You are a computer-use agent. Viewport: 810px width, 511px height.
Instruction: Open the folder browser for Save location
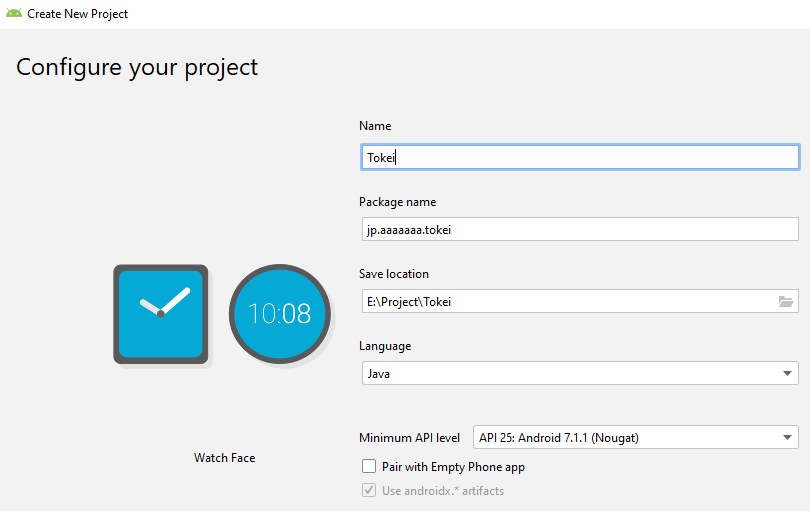click(786, 301)
